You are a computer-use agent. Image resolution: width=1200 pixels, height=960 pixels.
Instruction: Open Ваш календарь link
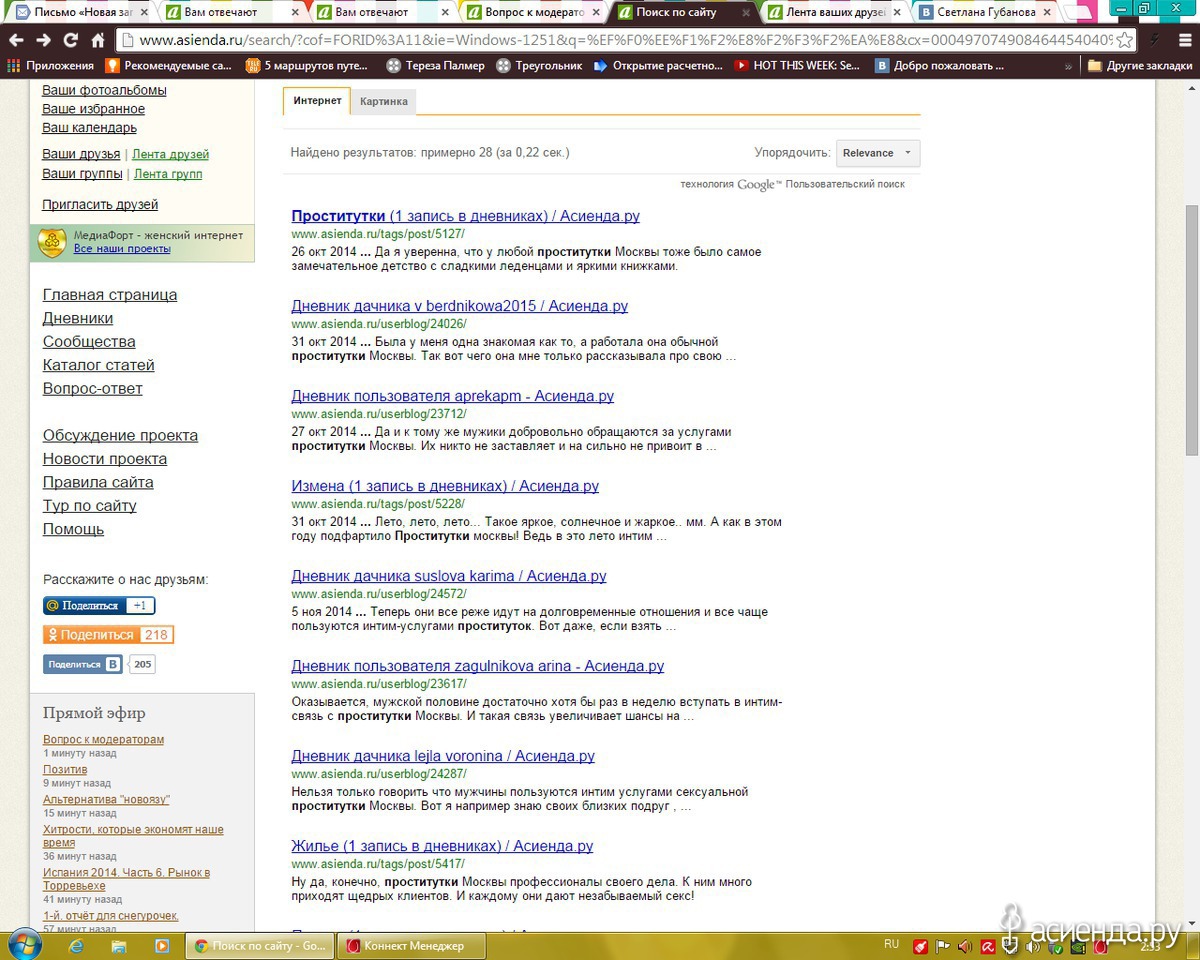tap(89, 128)
